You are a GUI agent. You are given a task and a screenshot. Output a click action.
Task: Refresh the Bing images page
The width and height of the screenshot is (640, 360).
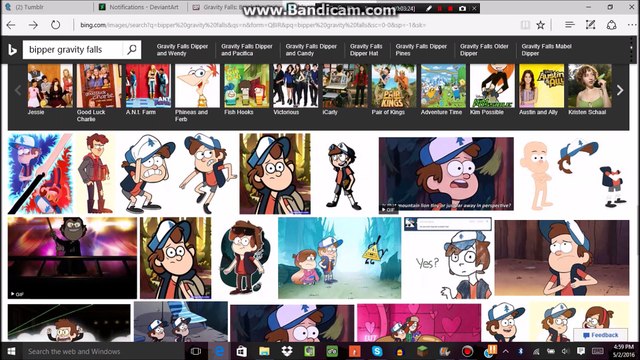click(x=56, y=25)
